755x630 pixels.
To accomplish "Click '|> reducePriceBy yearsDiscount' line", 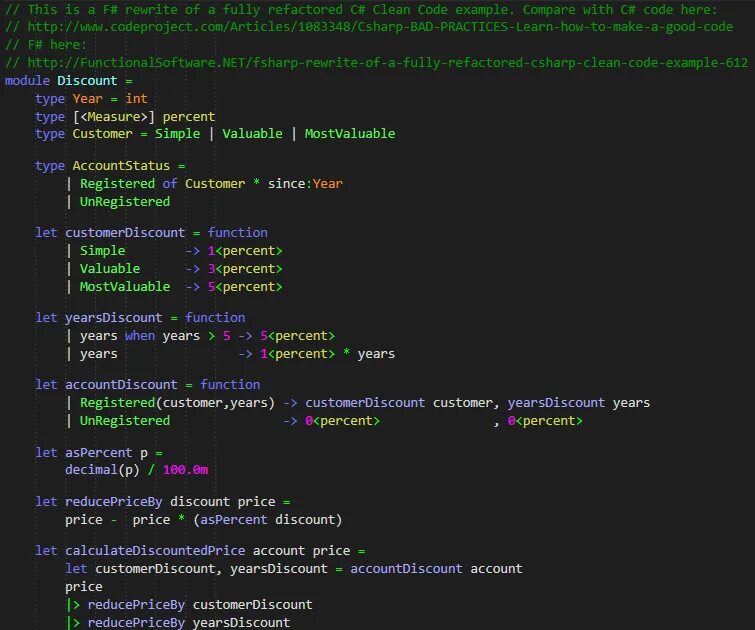I will (178, 622).
